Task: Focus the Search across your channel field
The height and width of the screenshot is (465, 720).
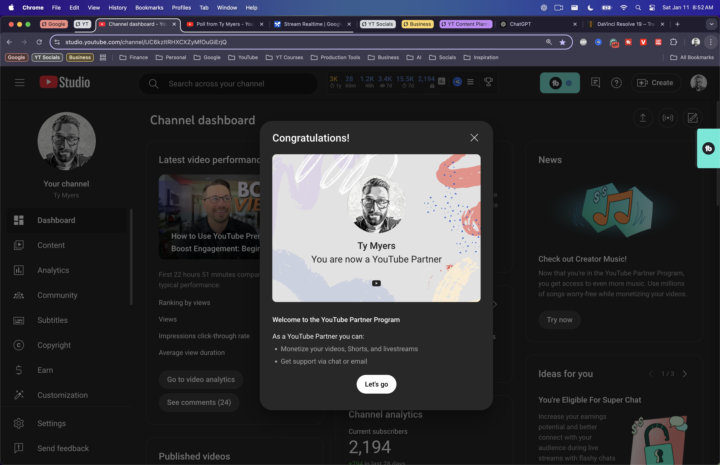Action: [x=228, y=84]
